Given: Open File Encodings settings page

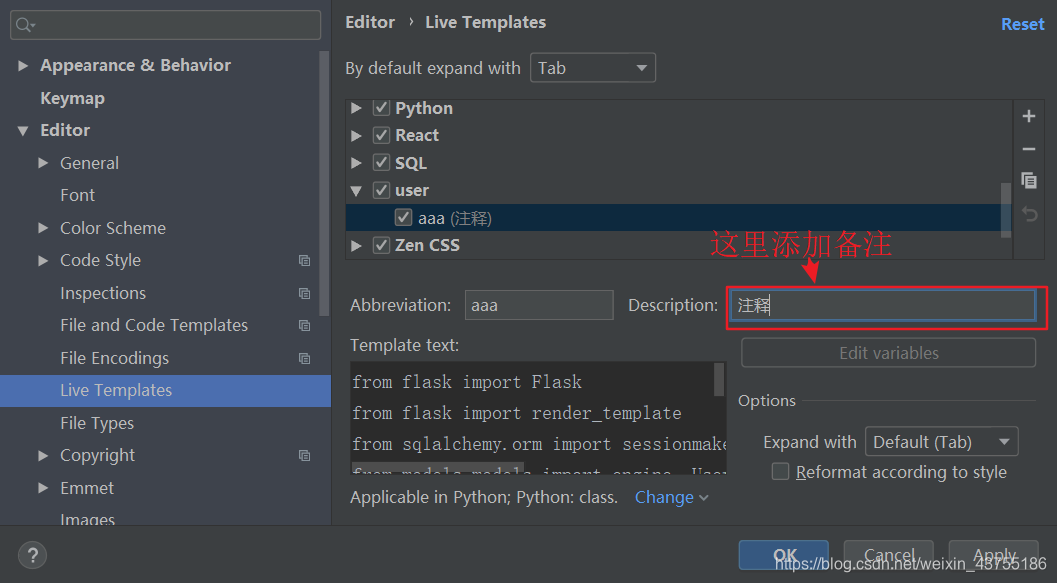Looking at the screenshot, I should [115, 359].
